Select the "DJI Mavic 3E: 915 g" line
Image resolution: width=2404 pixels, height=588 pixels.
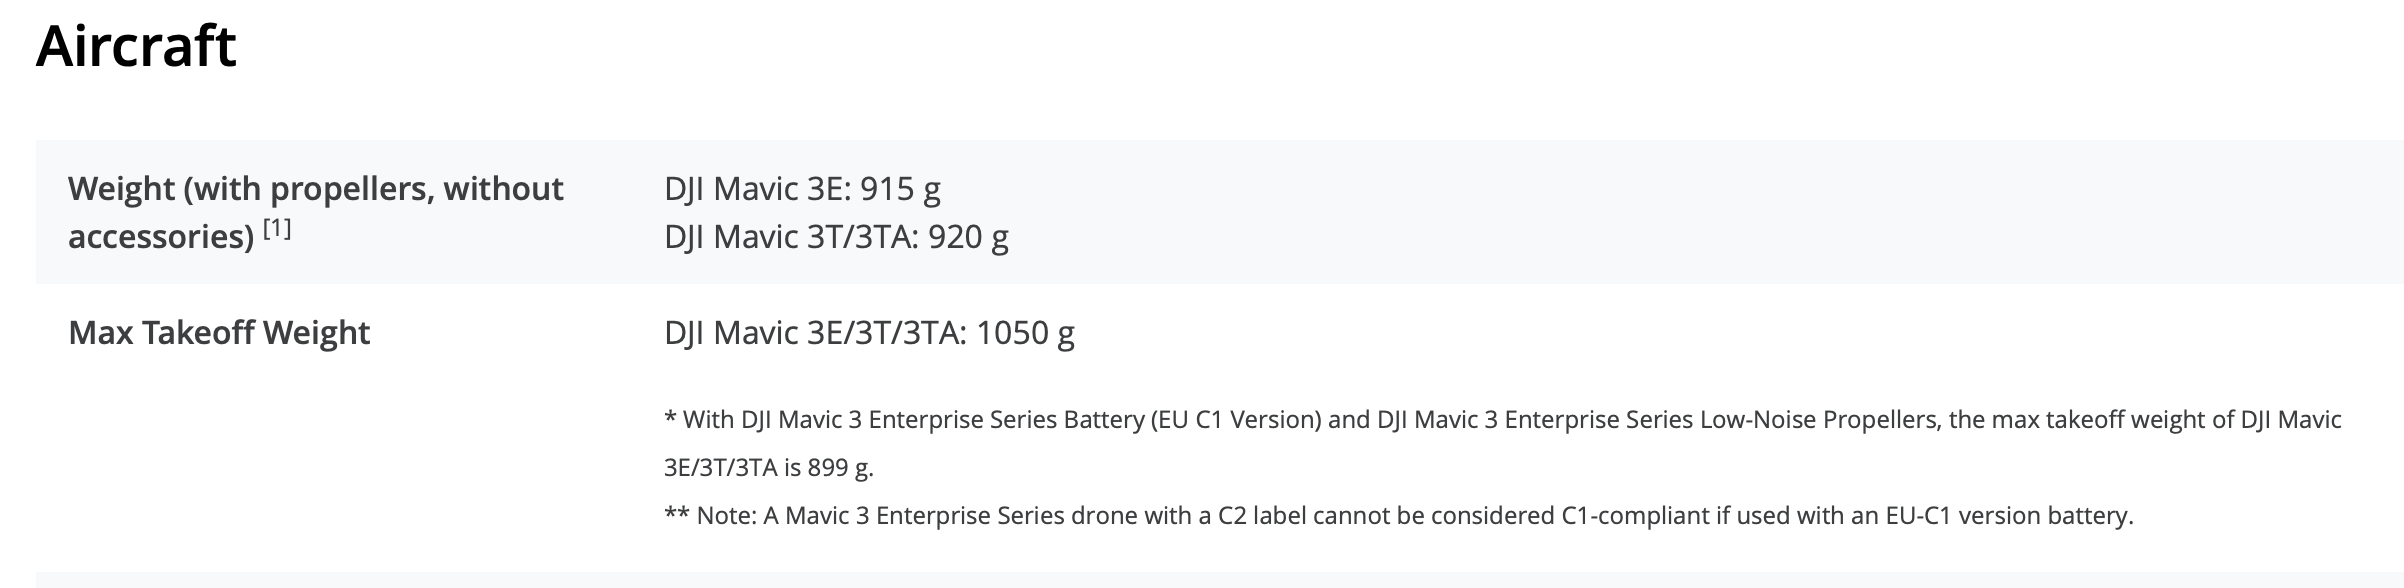pyautogui.click(x=802, y=189)
